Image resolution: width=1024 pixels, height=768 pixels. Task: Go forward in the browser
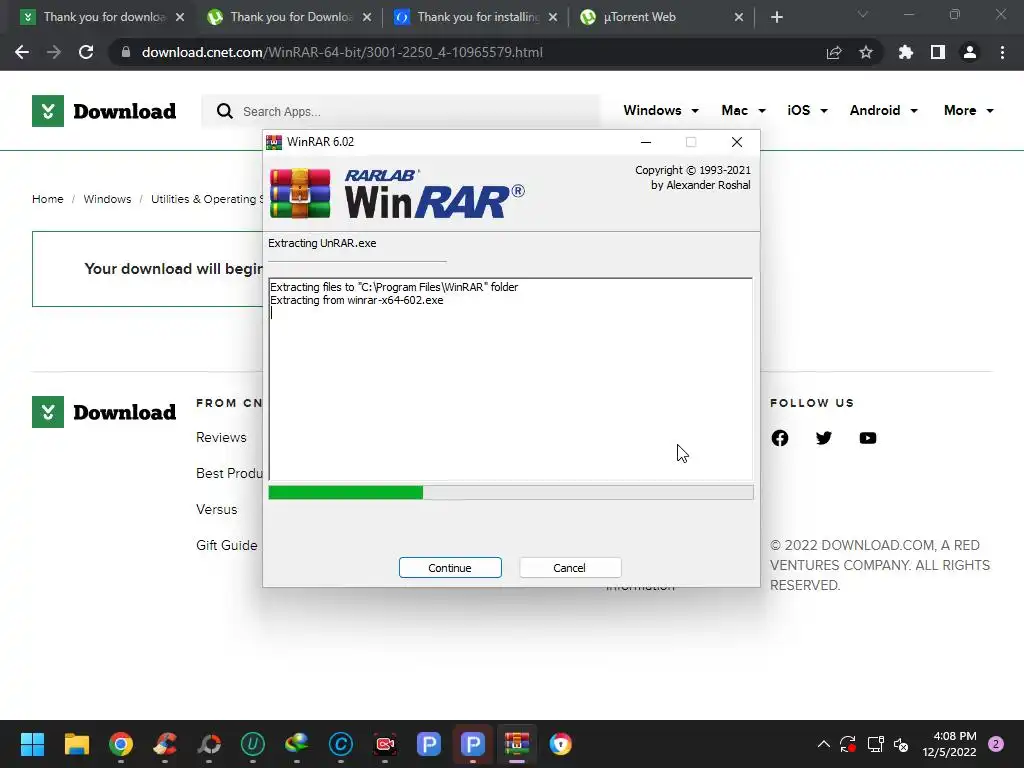[x=54, y=52]
